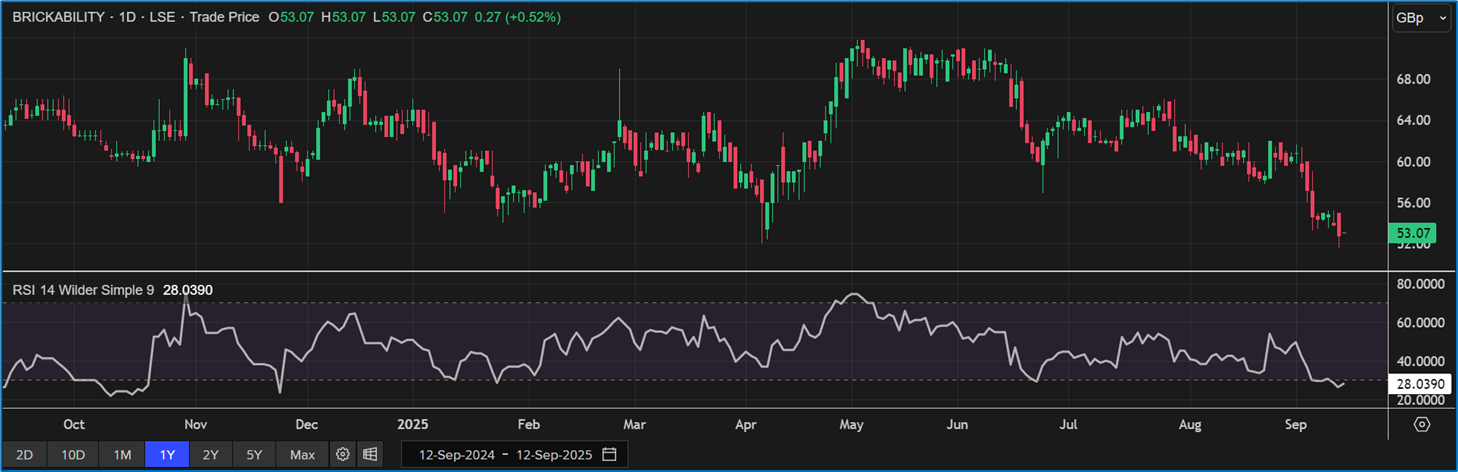
Task: Select the 1M range button
Action: (122, 455)
